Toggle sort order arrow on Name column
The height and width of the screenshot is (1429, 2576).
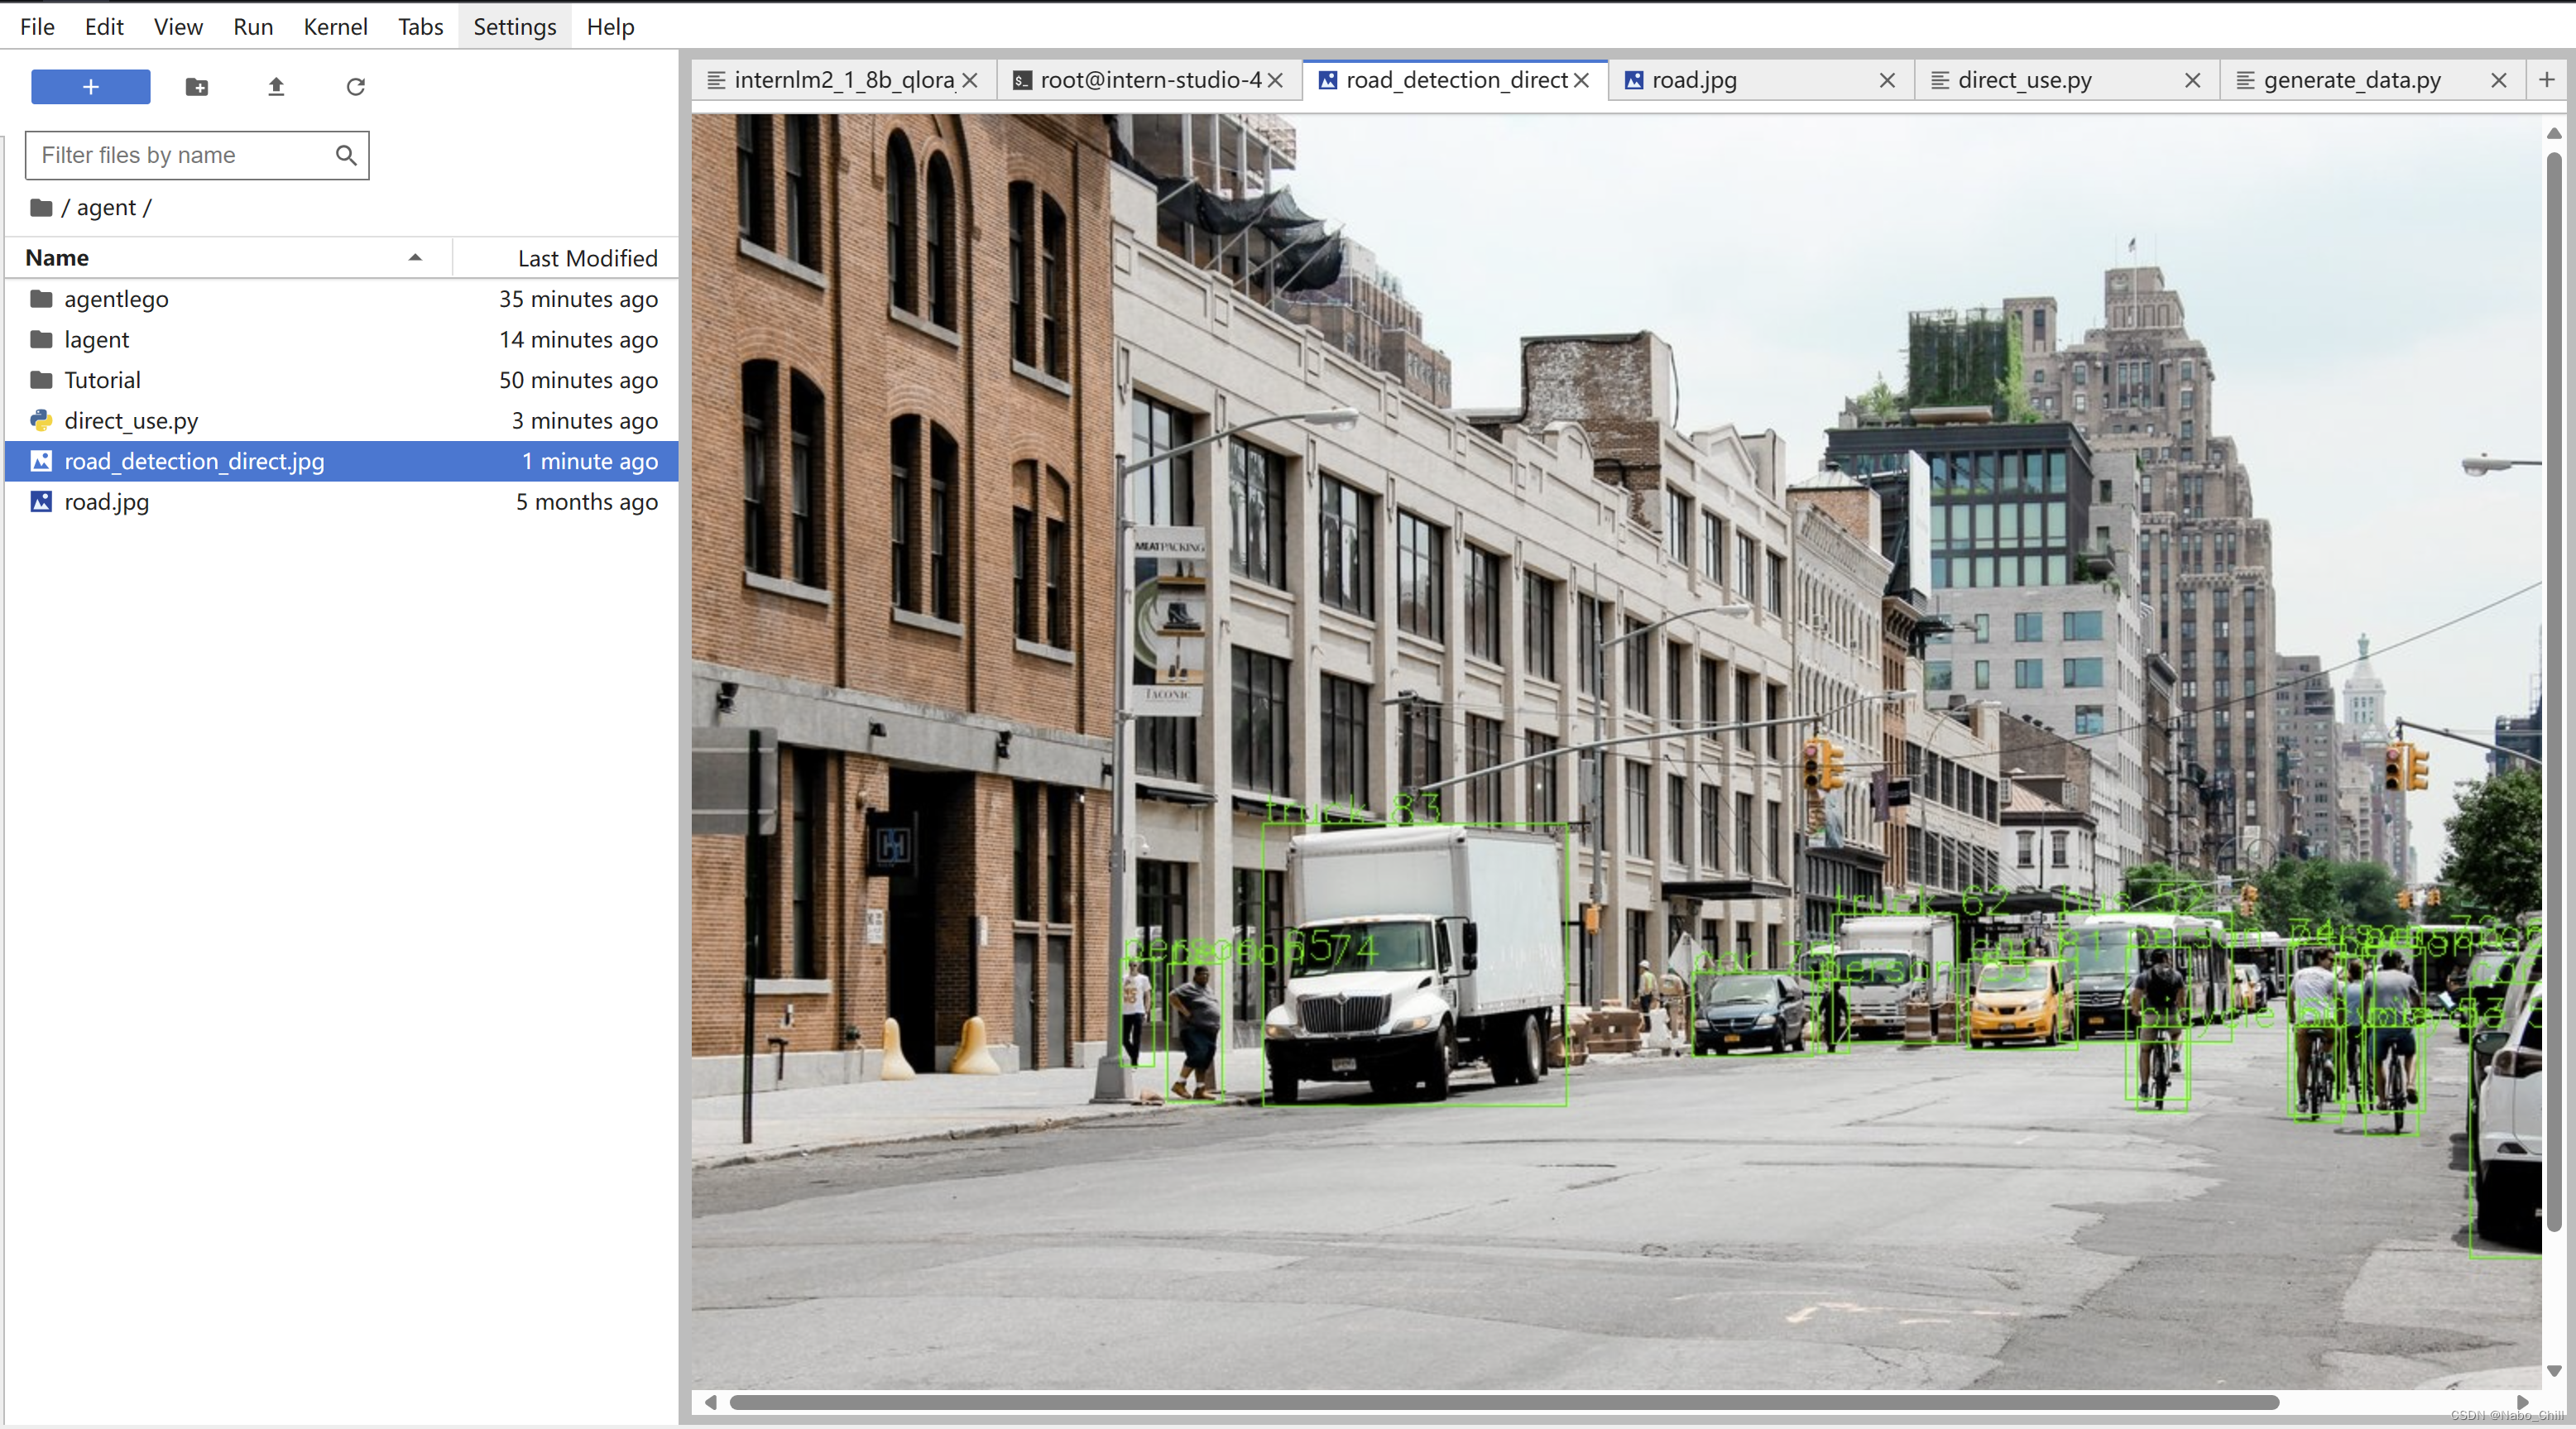pyautogui.click(x=415, y=258)
